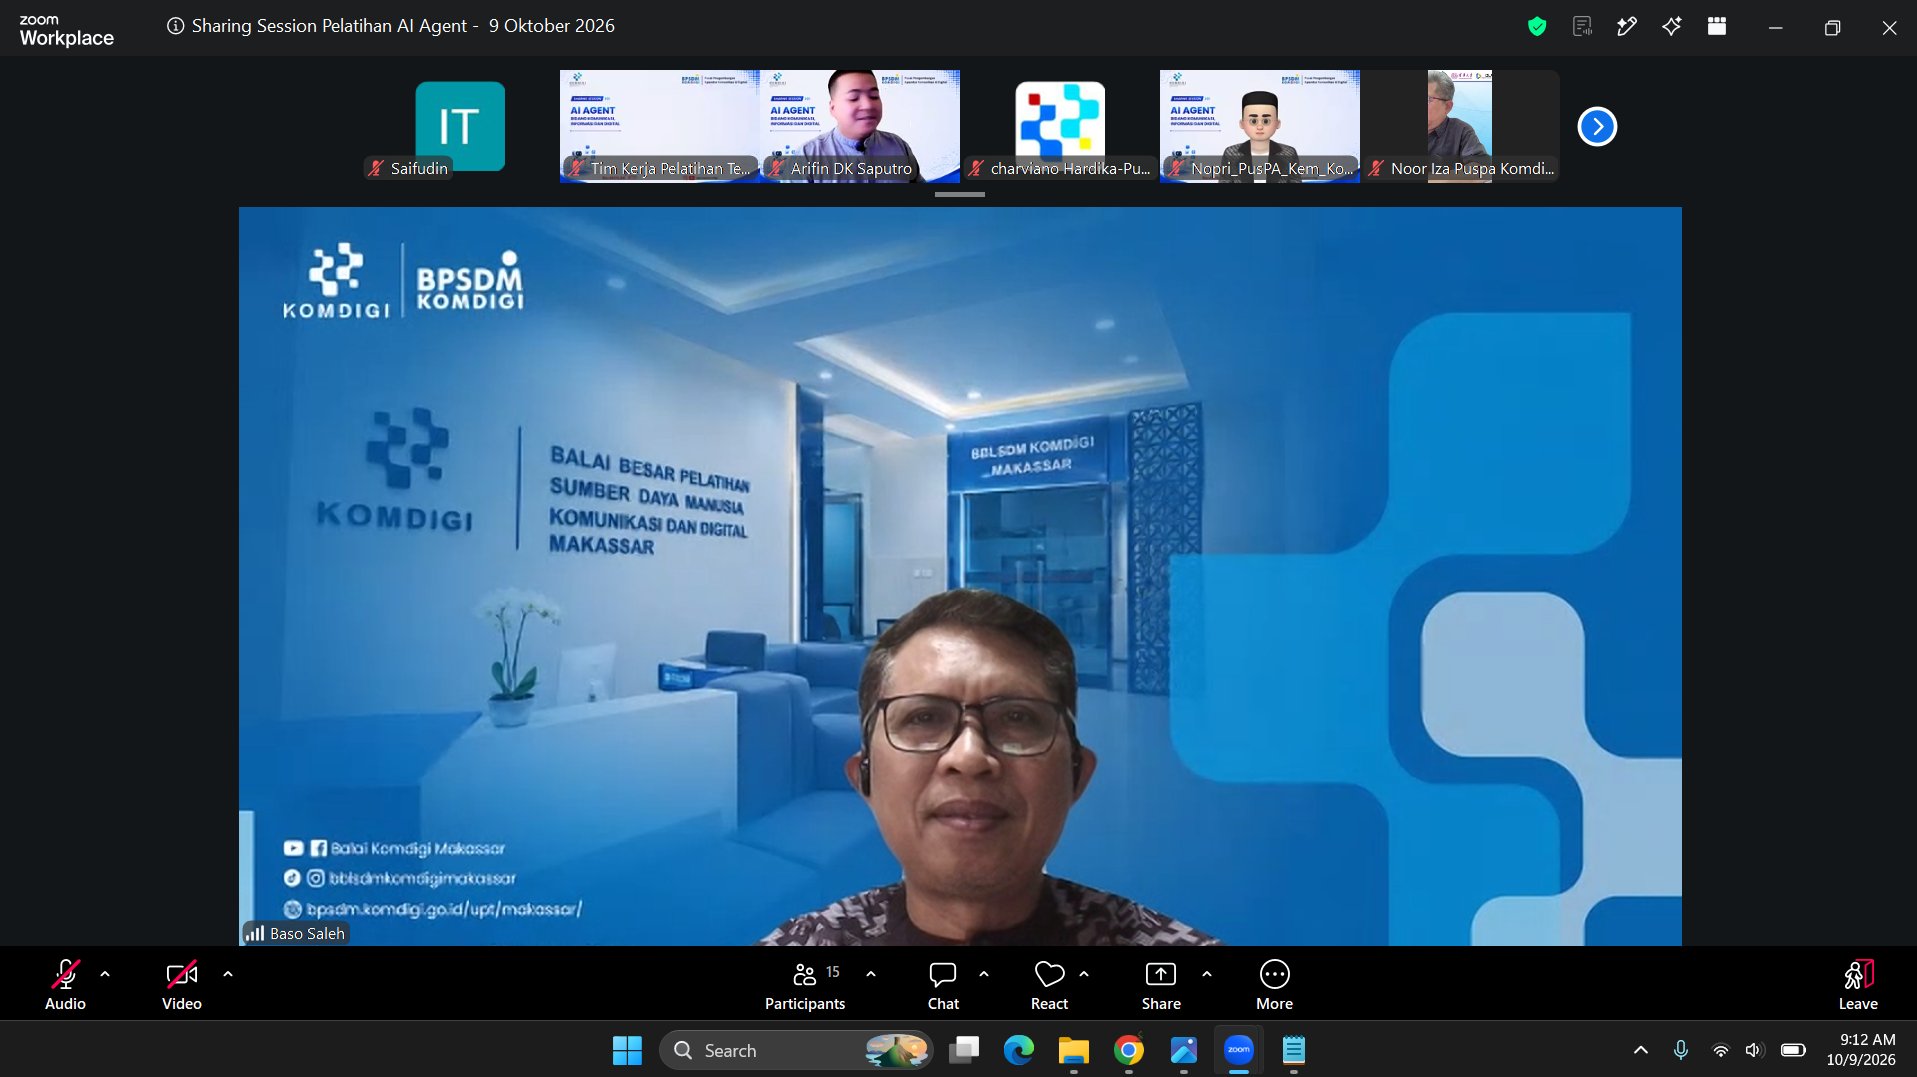Expand the React options arrow
1917x1077 pixels.
click(x=1084, y=973)
